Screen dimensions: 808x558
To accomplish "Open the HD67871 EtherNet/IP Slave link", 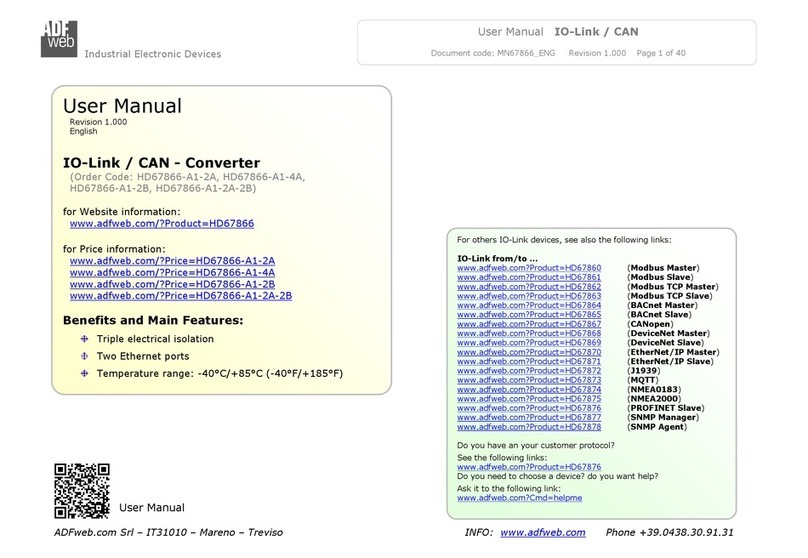I will point(529,361).
